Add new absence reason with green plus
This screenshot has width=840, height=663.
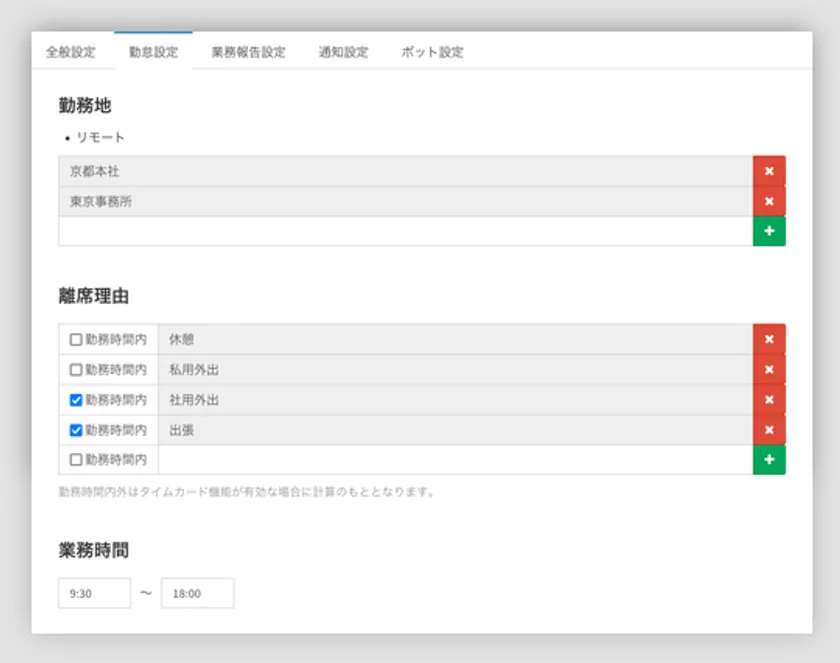[x=769, y=460]
